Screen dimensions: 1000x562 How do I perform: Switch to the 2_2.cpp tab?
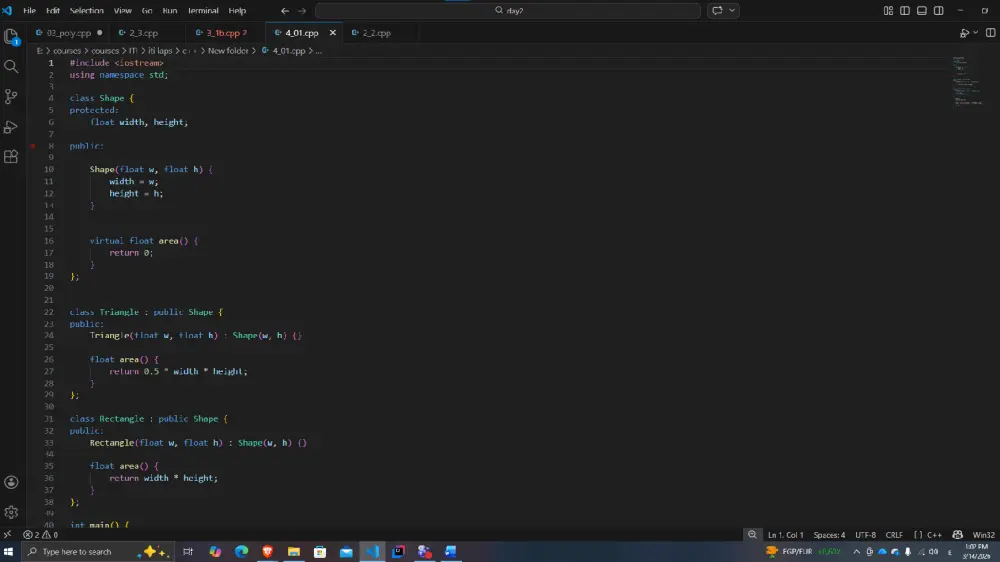[x=376, y=33]
